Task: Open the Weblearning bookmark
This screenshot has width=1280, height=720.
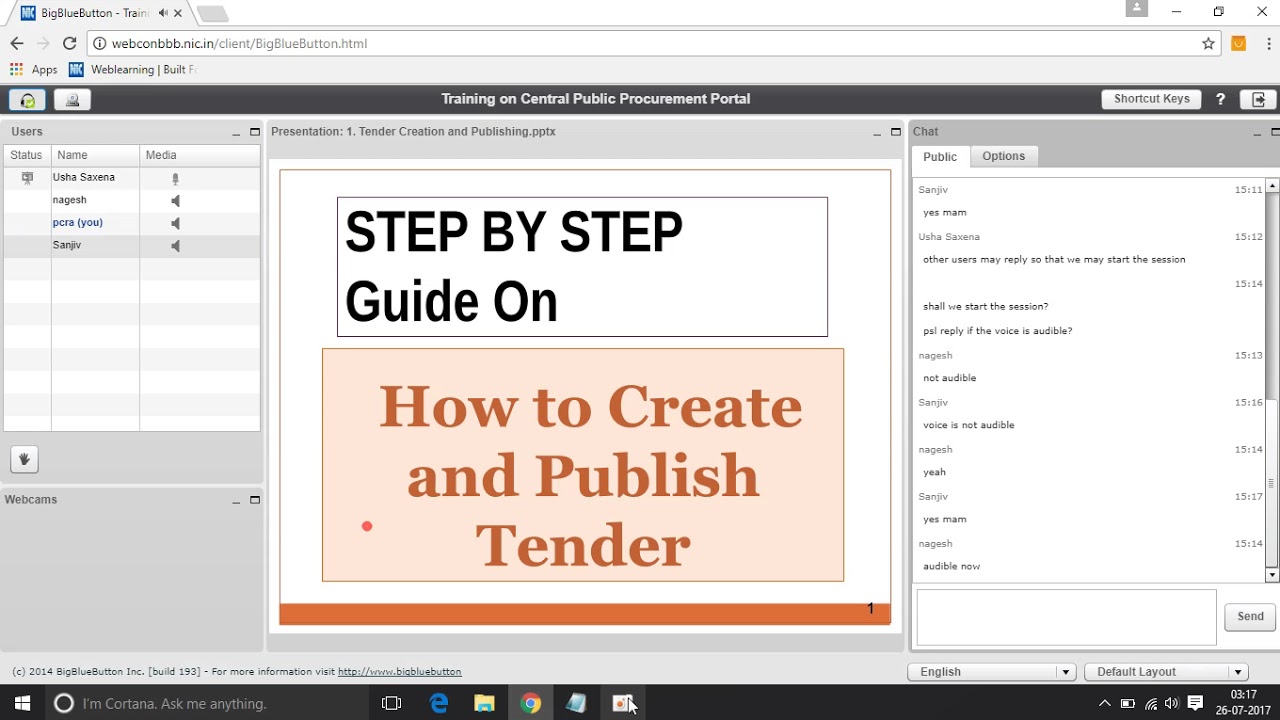Action: click(x=132, y=70)
